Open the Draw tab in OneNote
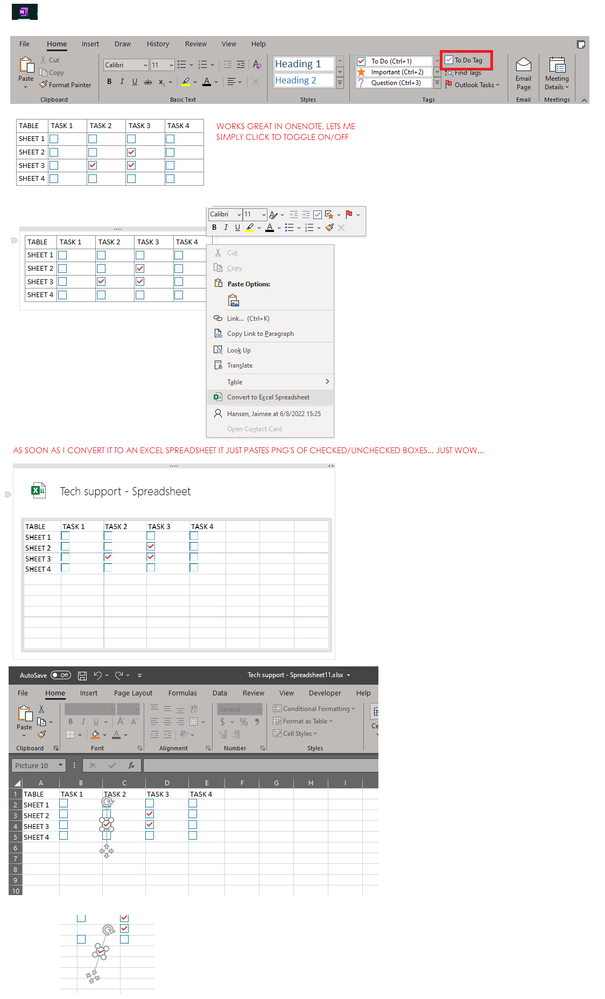Viewport: 605px width, 999px height. point(122,44)
